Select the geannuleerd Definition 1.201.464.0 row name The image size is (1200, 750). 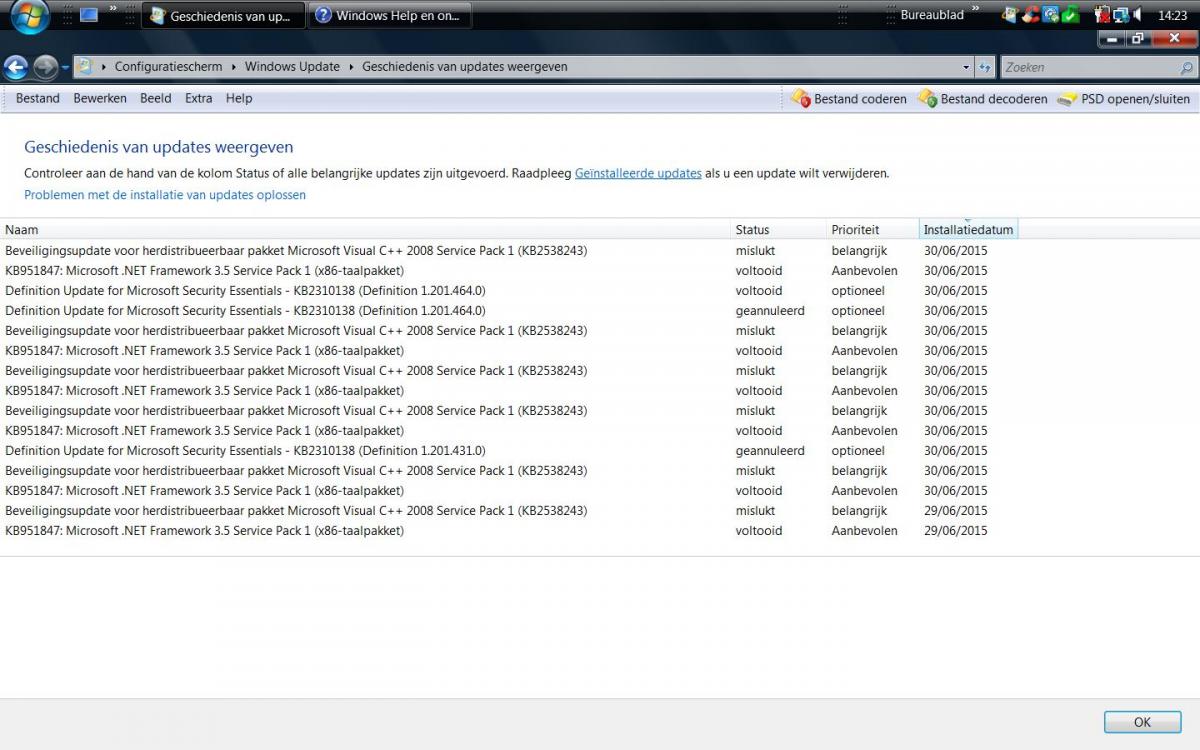[245, 311]
